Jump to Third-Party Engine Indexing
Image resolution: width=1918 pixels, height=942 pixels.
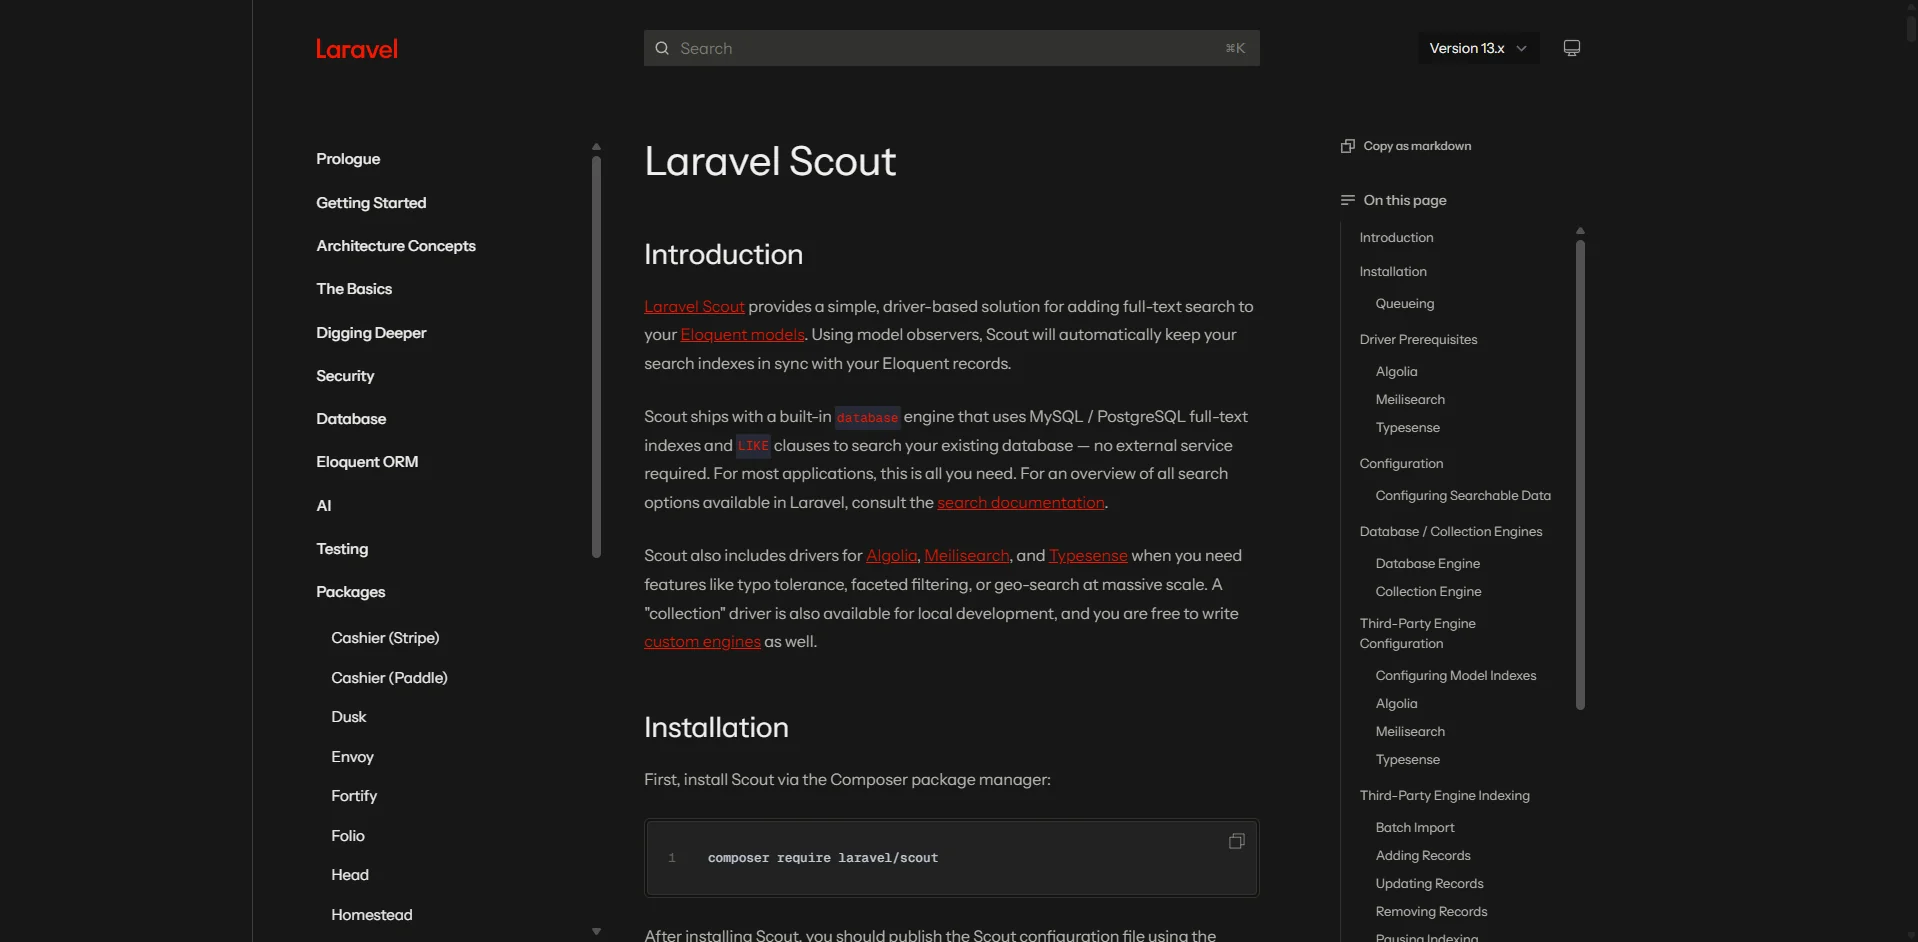tap(1444, 796)
